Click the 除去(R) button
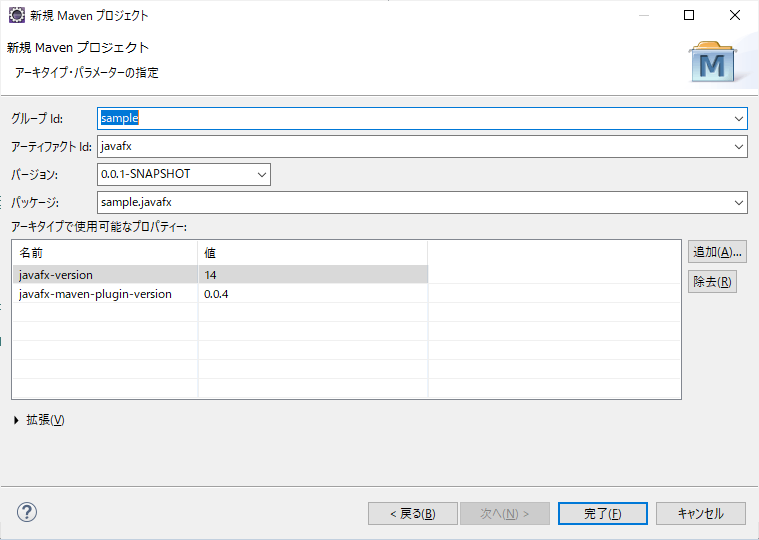Screen dimensions: 759x540 coord(712,282)
